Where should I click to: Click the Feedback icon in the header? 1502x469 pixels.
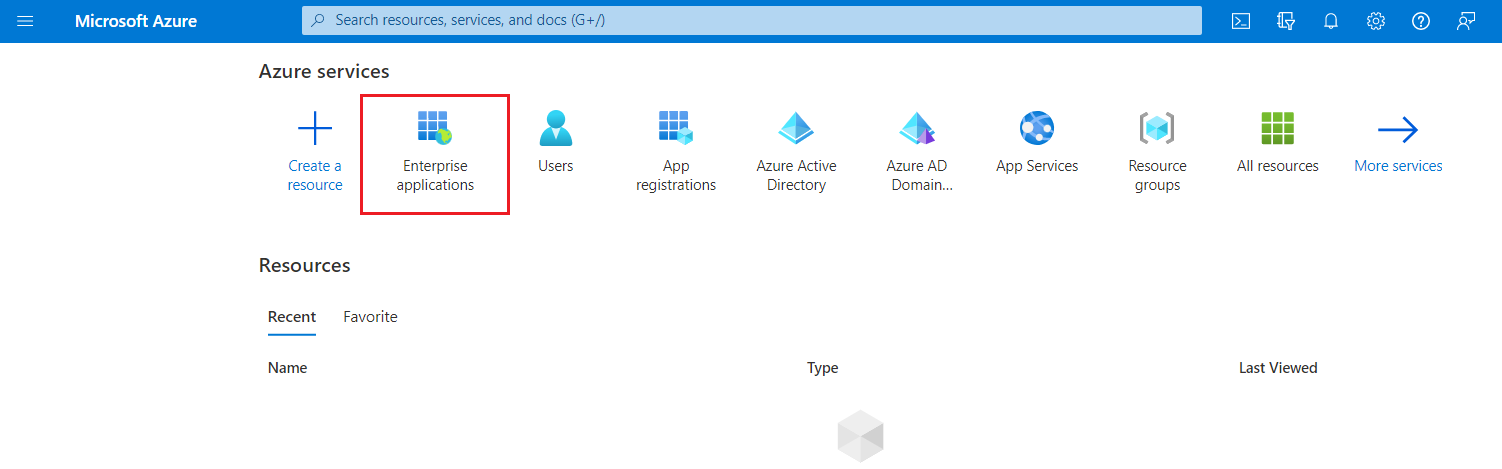click(1466, 21)
